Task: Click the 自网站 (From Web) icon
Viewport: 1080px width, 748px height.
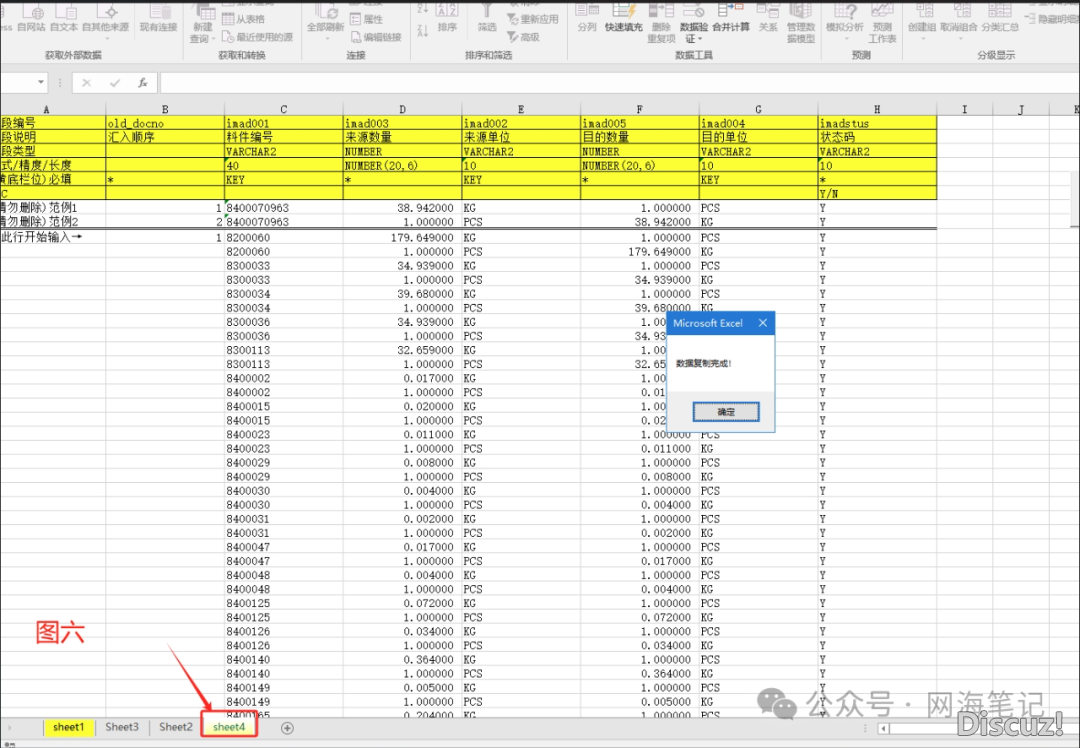Action: click(x=32, y=19)
